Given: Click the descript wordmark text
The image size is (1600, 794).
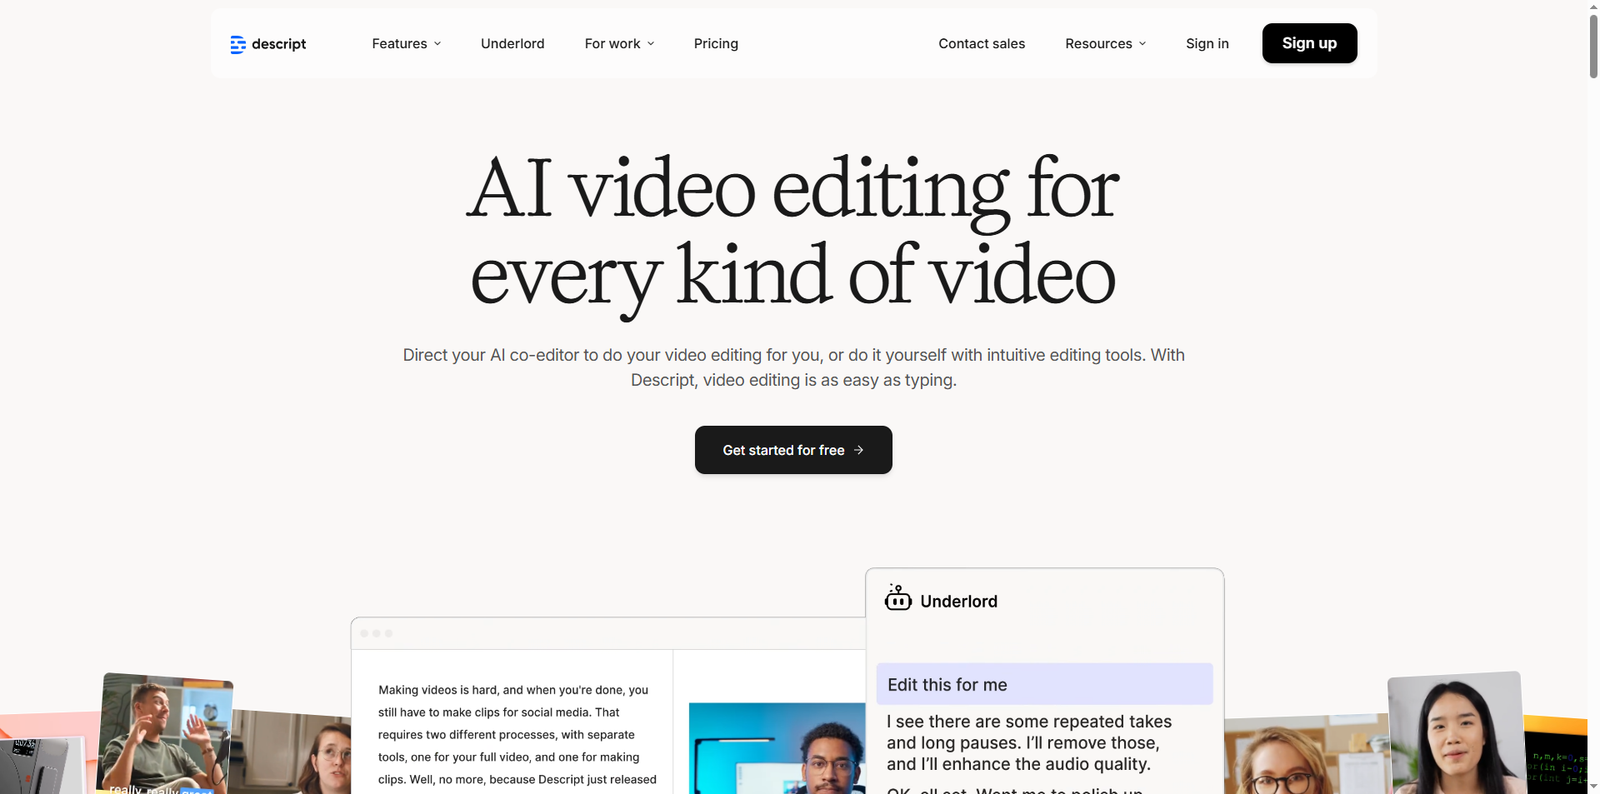Looking at the screenshot, I should [x=279, y=44].
